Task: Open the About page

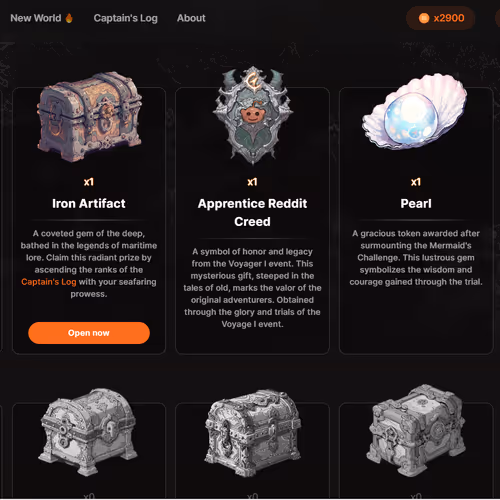Action: point(191,18)
